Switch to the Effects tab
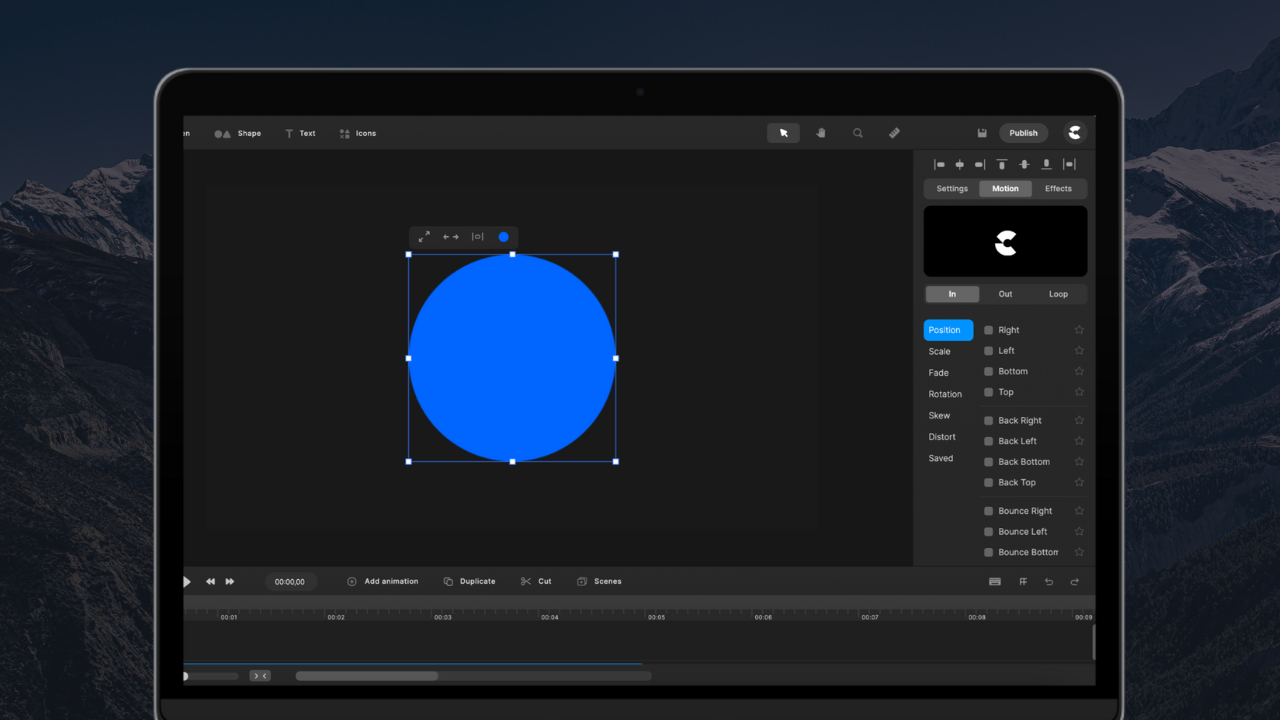Viewport: 1280px width, 720px height. point(1059,189)
